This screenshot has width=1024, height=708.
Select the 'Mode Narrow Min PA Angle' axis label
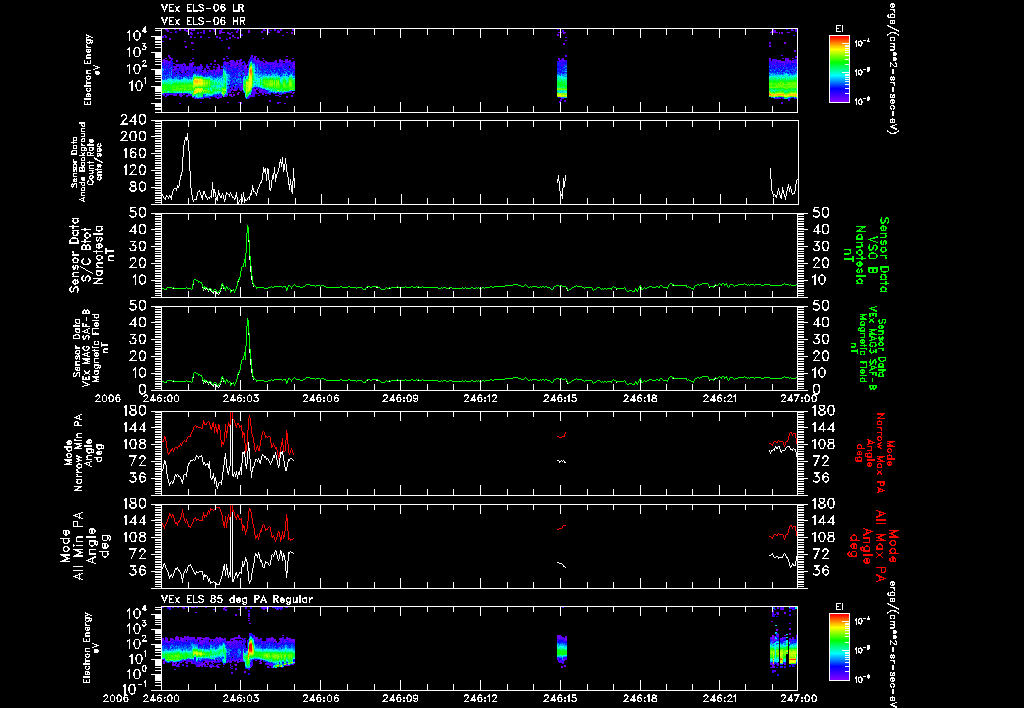[84, 451]
